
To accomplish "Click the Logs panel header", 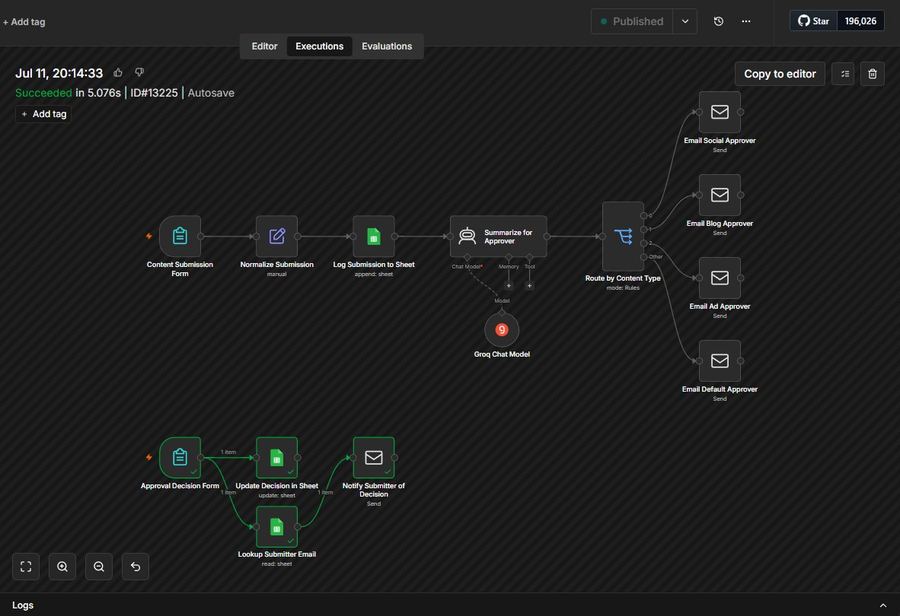I will [450, 605].
